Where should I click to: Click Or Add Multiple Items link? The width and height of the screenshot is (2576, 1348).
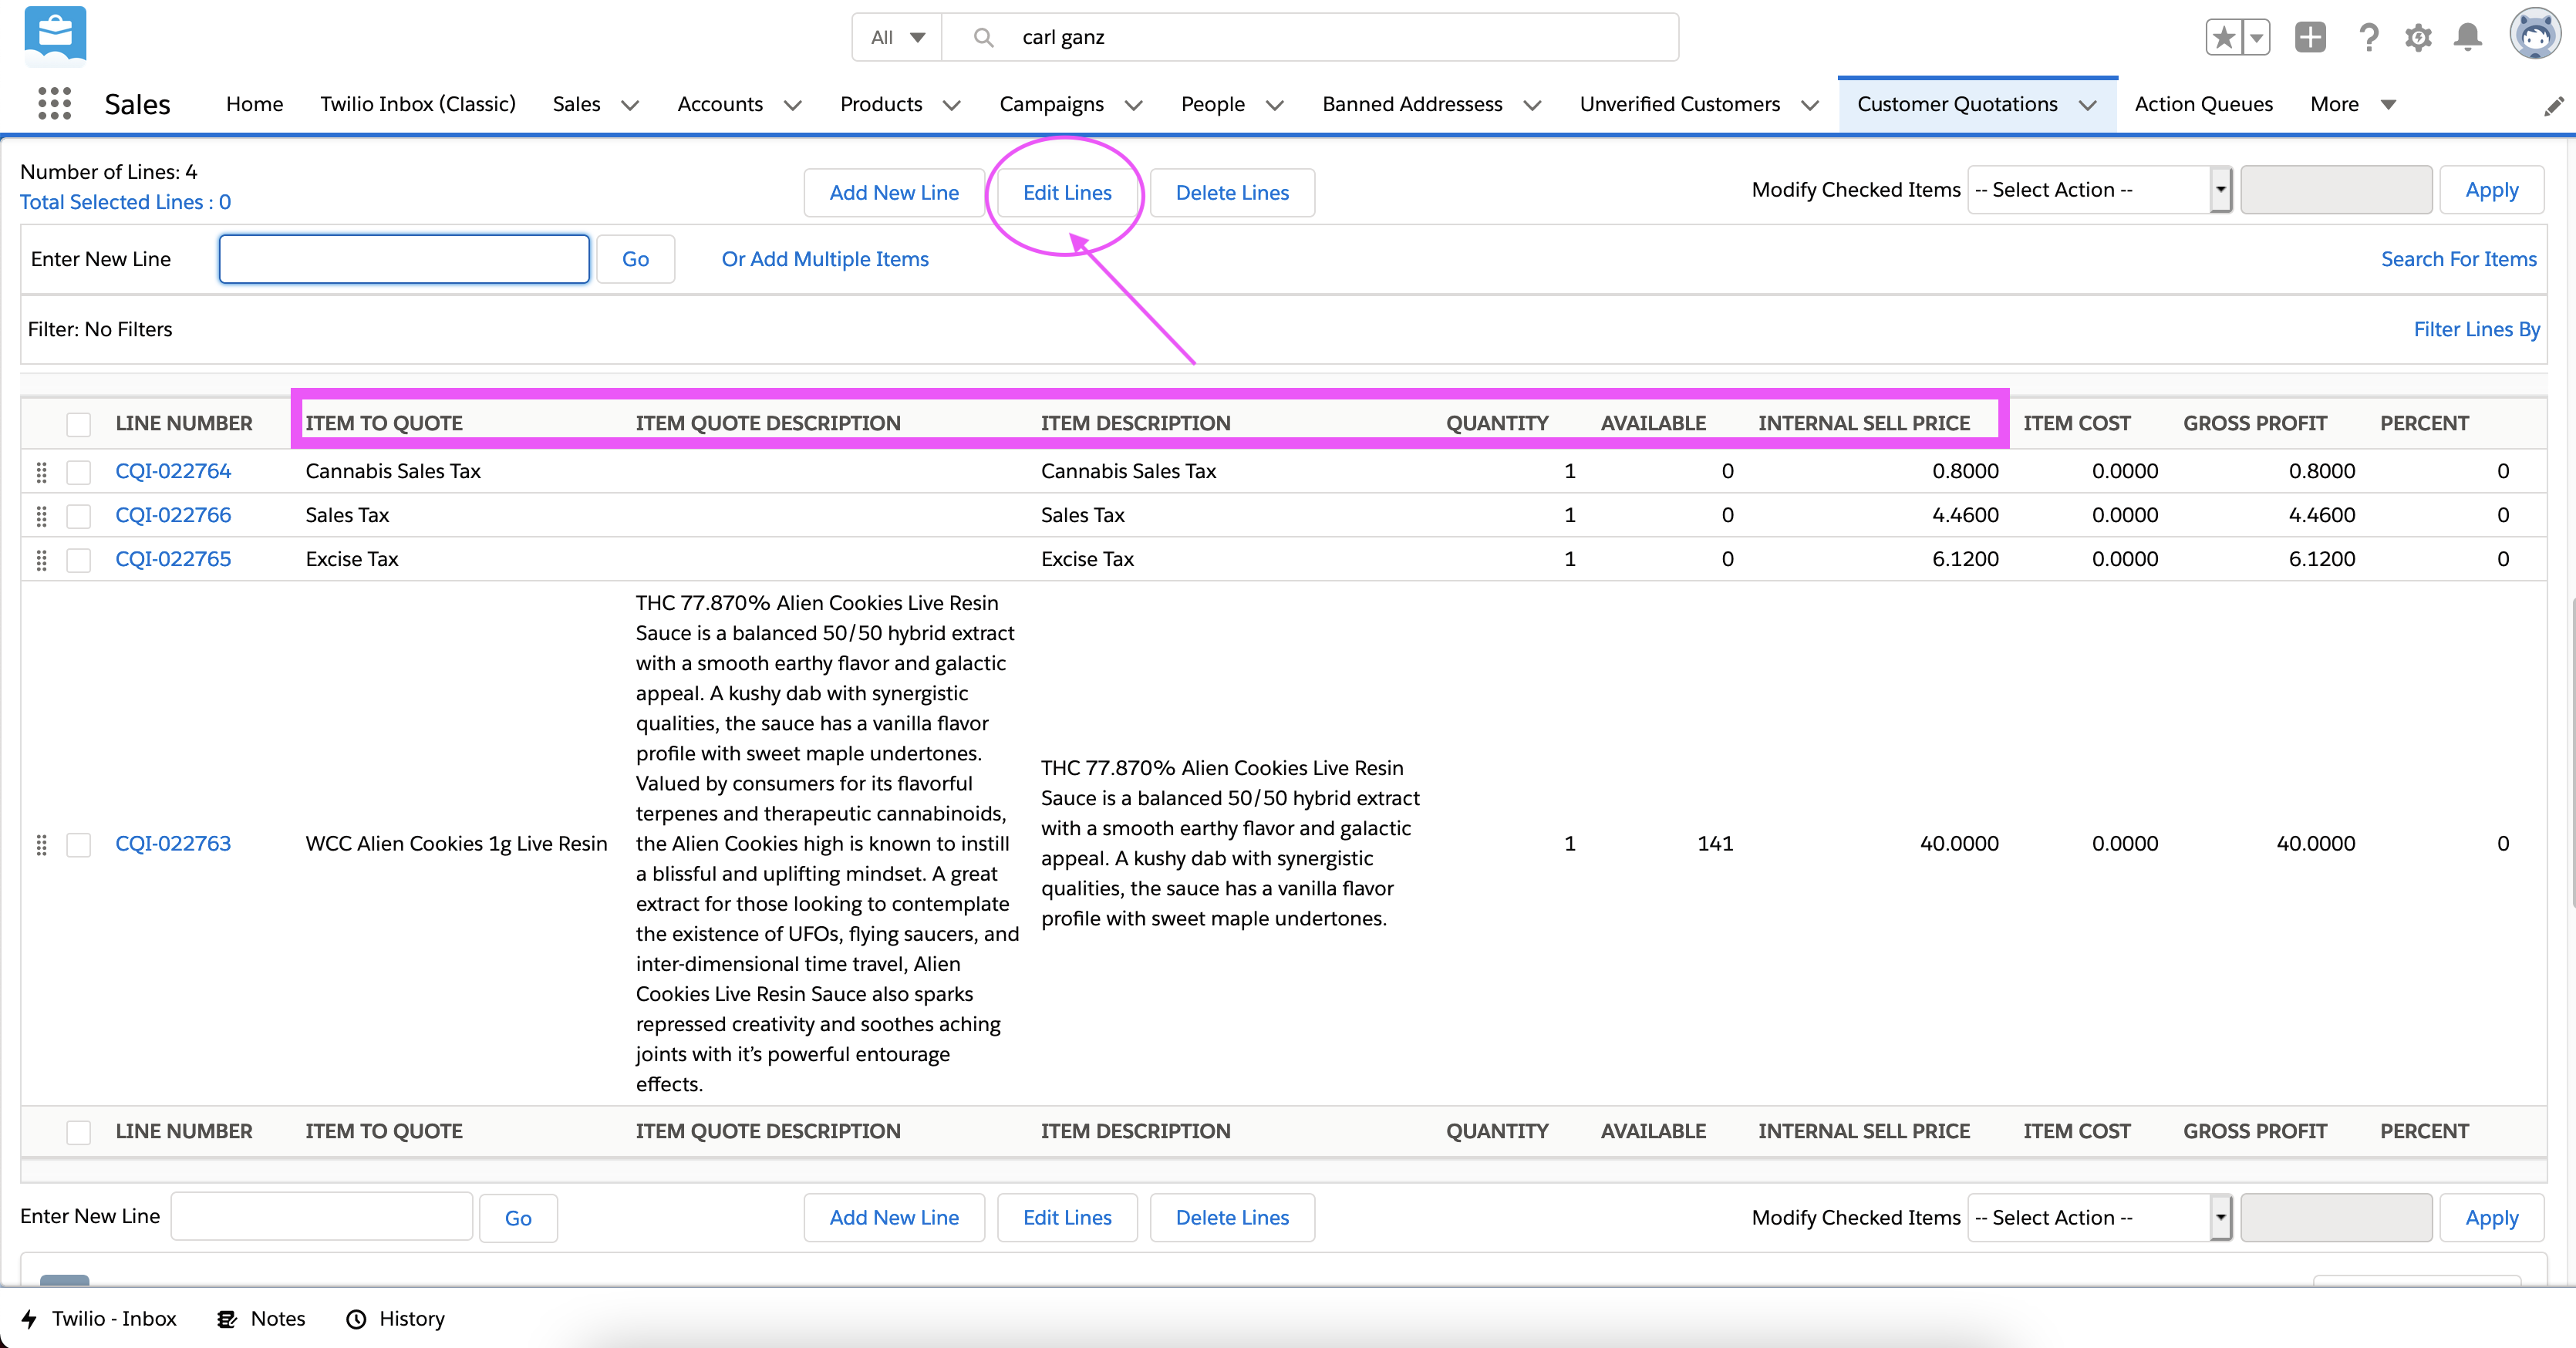tap(825, 259)
